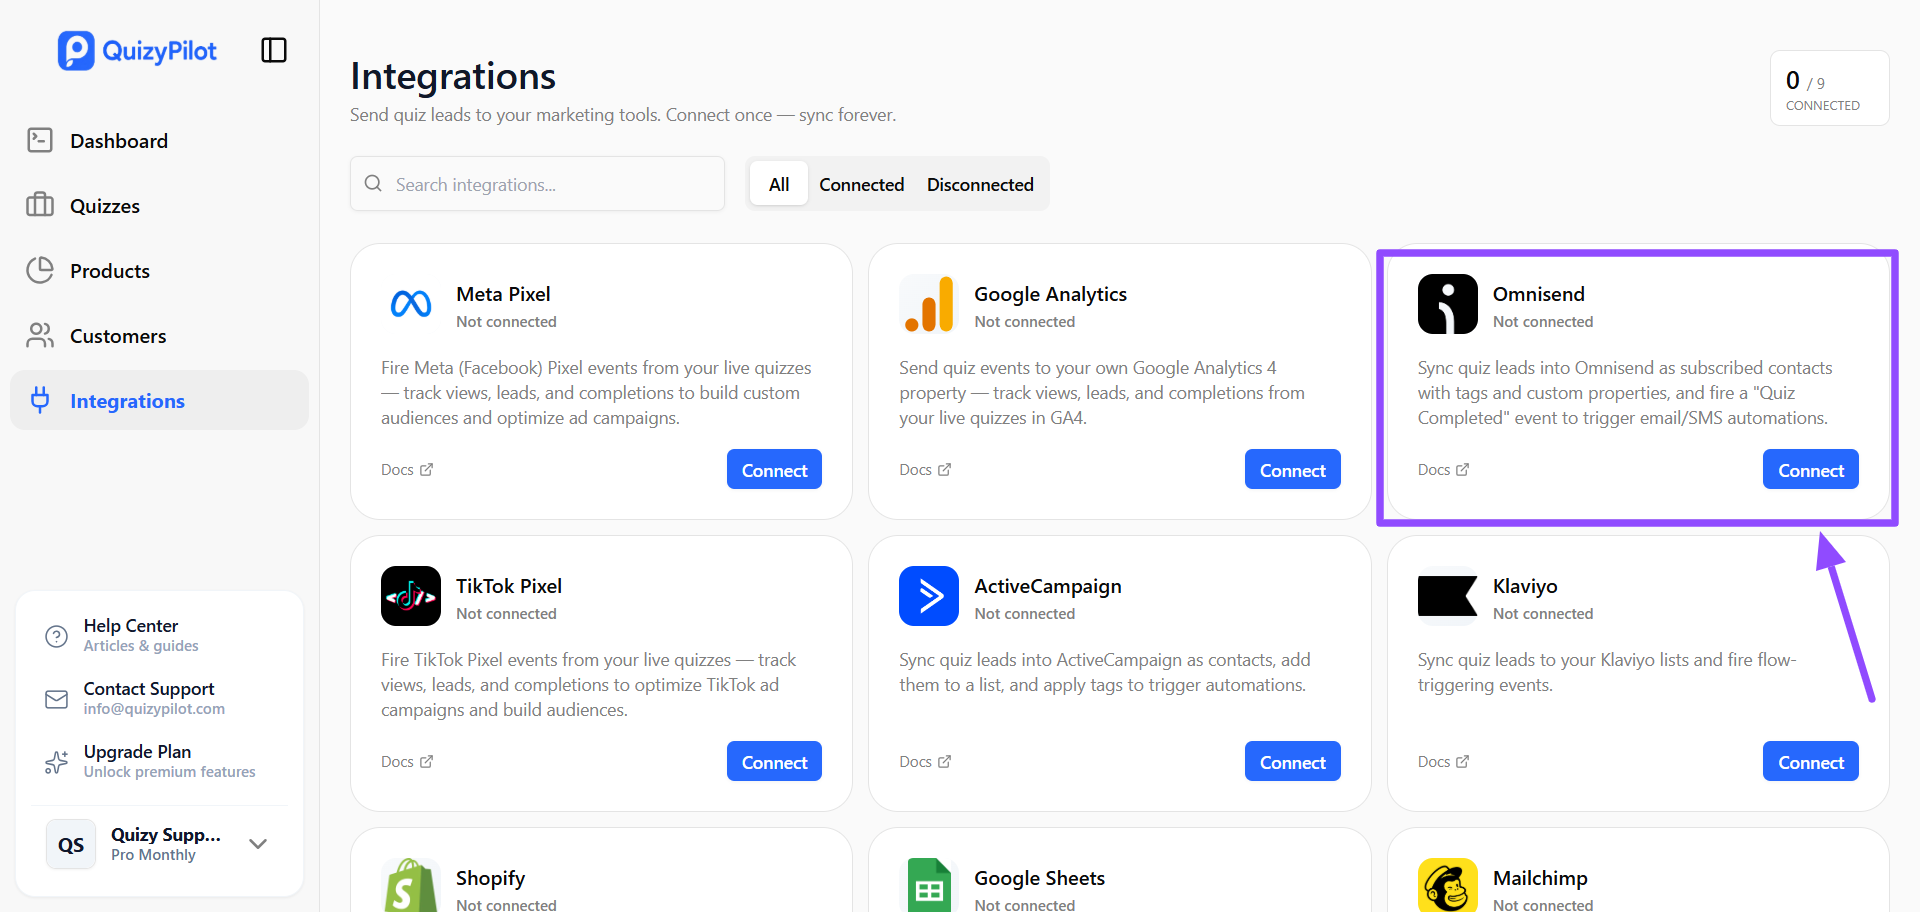Connect the Klaviyo integration
Image resolution: width=1920 pixels, height=912 pixels.
pyautogui.click(x=1811, y=761)
